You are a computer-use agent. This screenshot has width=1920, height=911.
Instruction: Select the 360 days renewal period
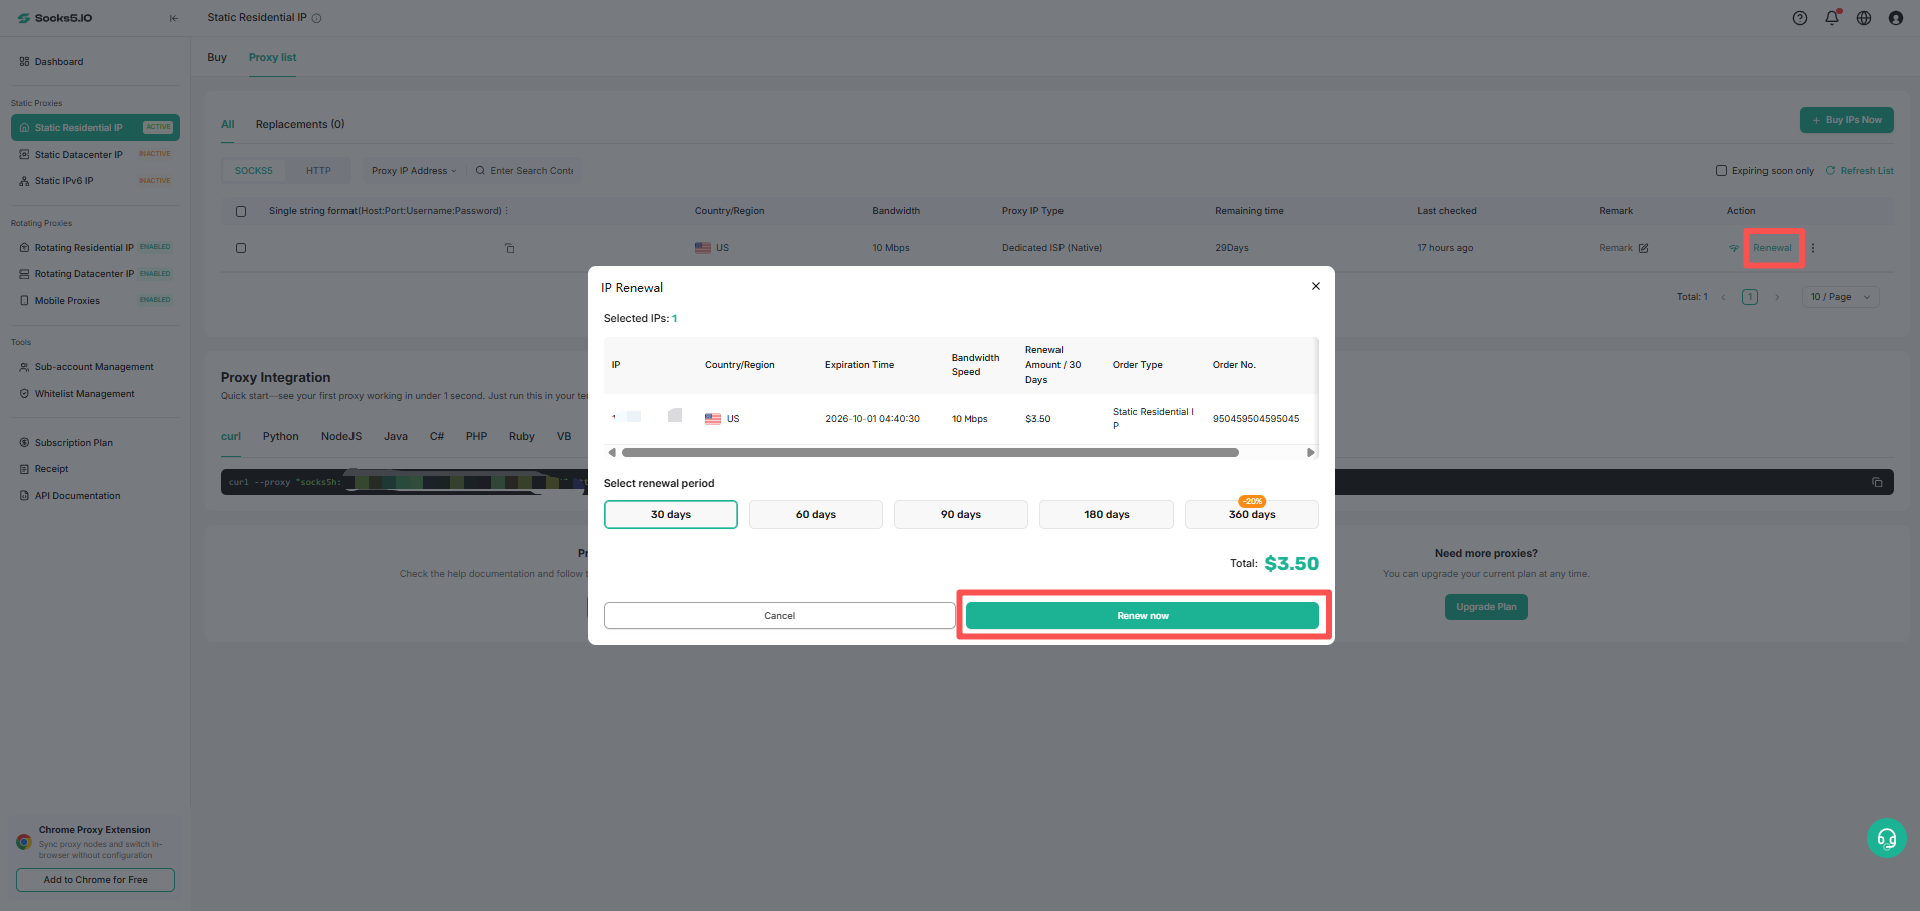1251,514
